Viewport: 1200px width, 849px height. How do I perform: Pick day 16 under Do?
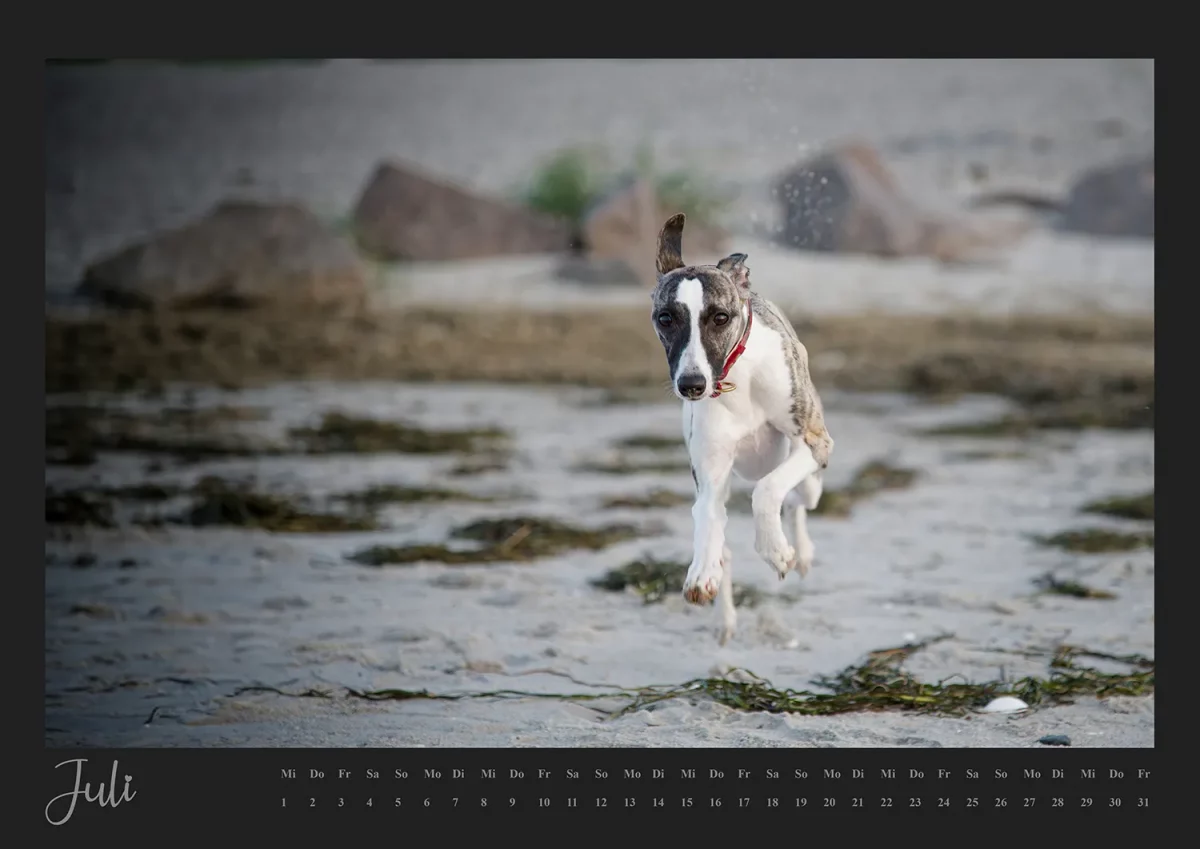716,802
